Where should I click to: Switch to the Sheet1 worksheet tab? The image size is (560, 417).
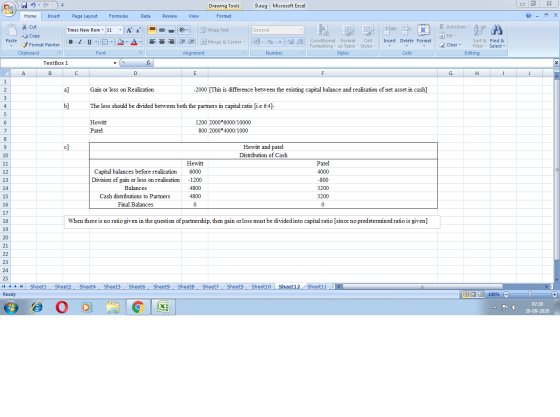pyautogui.click(x=38, y=287)
